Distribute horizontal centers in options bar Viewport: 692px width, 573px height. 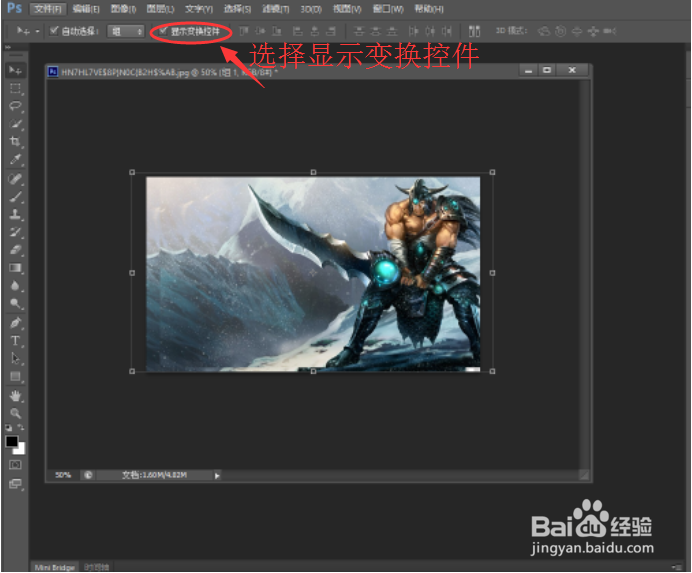[x=430, y=31]
